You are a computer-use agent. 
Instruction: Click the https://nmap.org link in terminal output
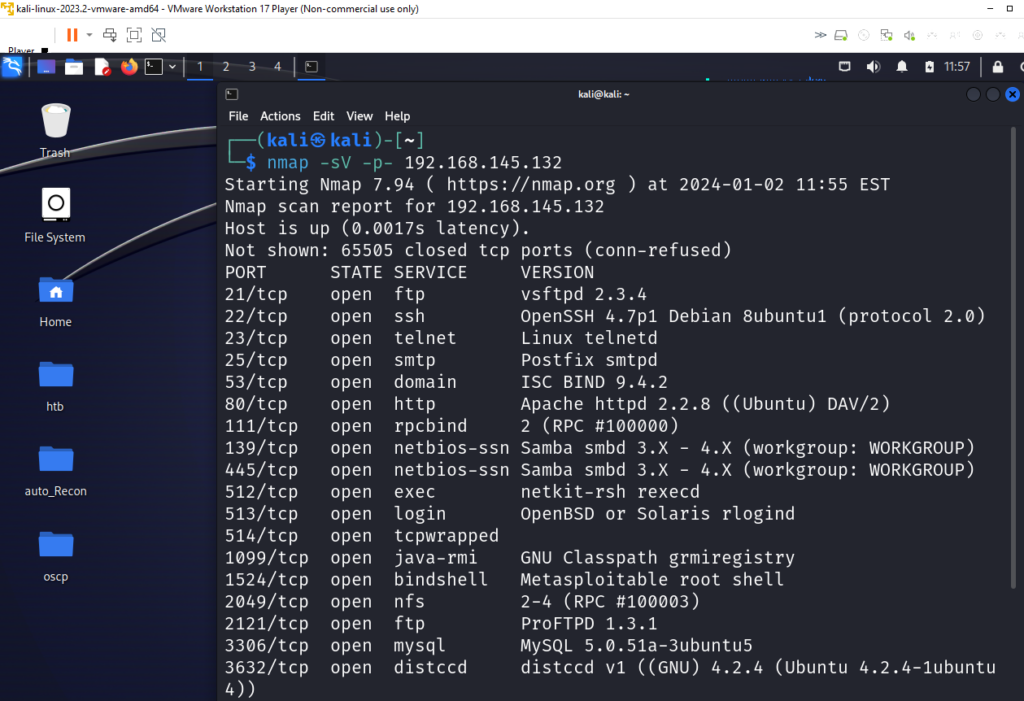tap(531, 185)
